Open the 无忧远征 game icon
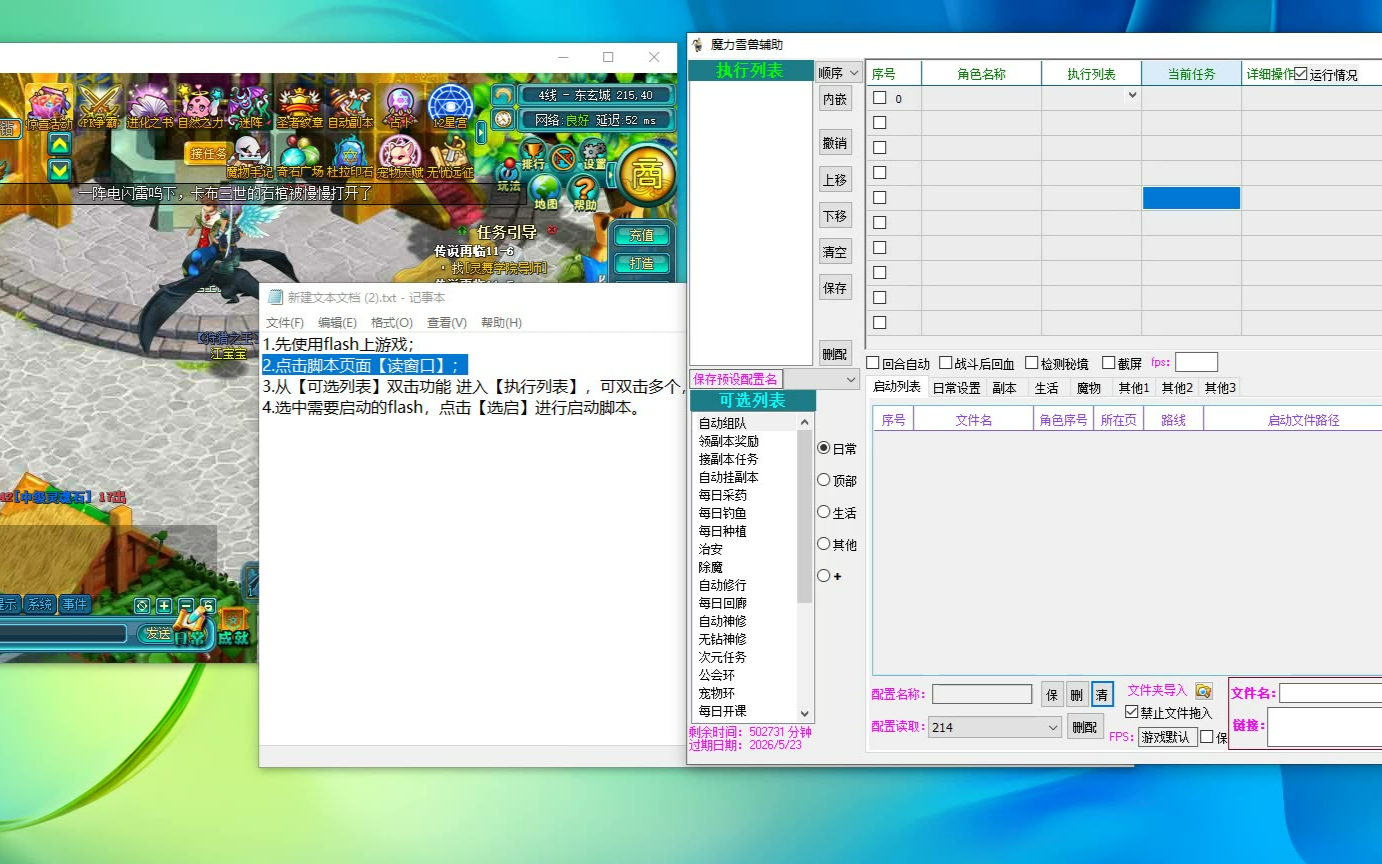 tap(450, 157)
